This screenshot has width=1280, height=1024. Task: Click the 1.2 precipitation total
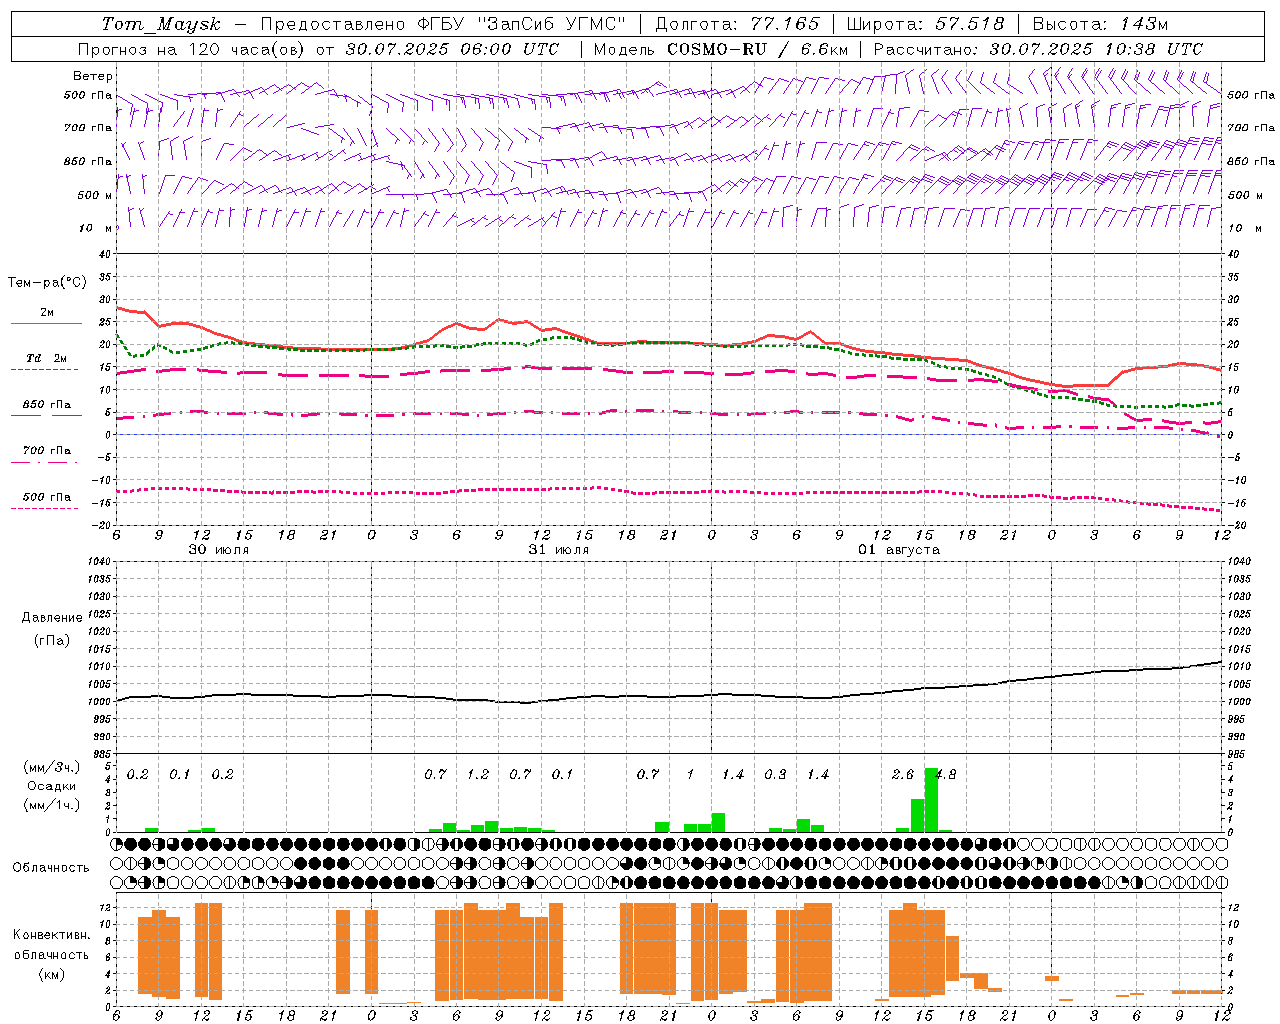(x=478, y=775)
